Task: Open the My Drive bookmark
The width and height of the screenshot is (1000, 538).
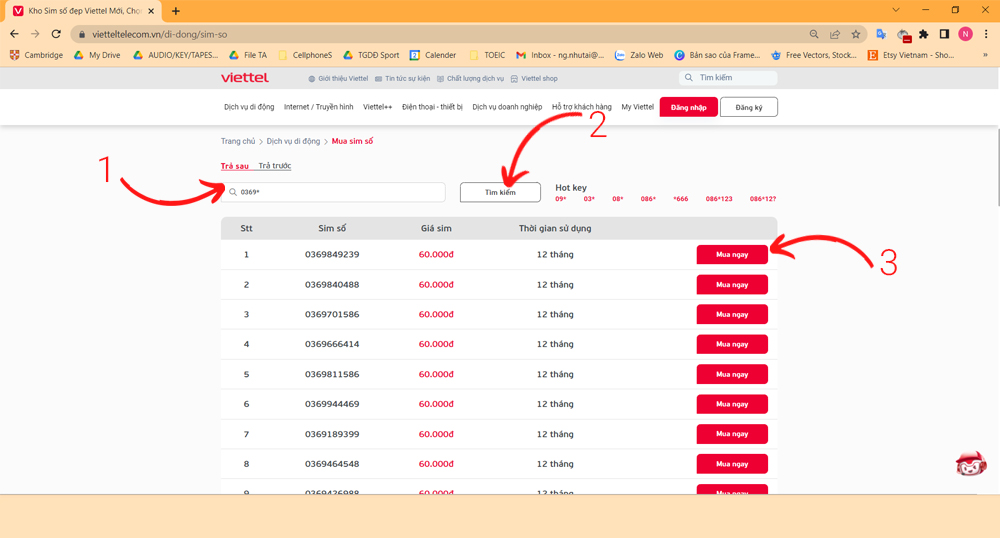Action: pyautogui.click(x=97, y=55)
